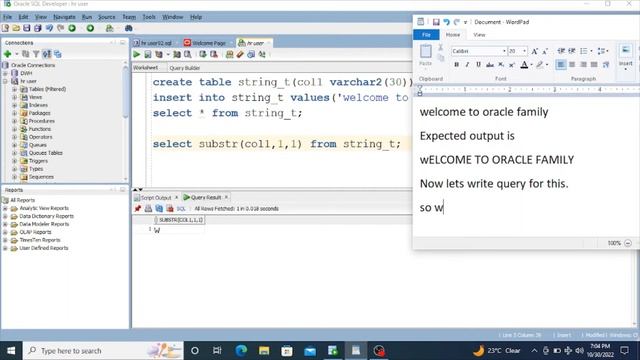
Task: Expand the DWH connection node
Action: 5,73
